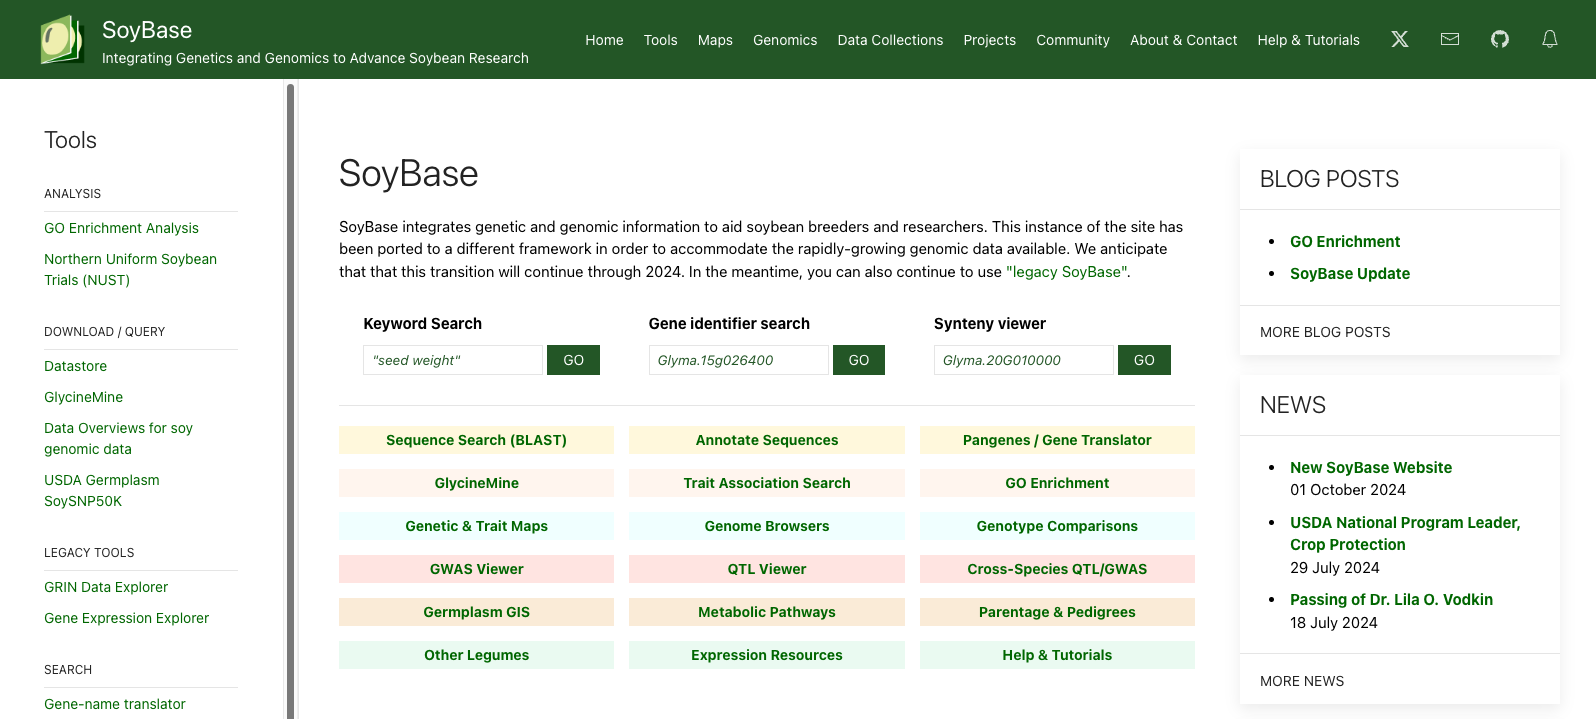This screenshot has width=1596, height=719.
Task: Click MORE BLOG POSTS
Action: click(x=1325, y=332)
